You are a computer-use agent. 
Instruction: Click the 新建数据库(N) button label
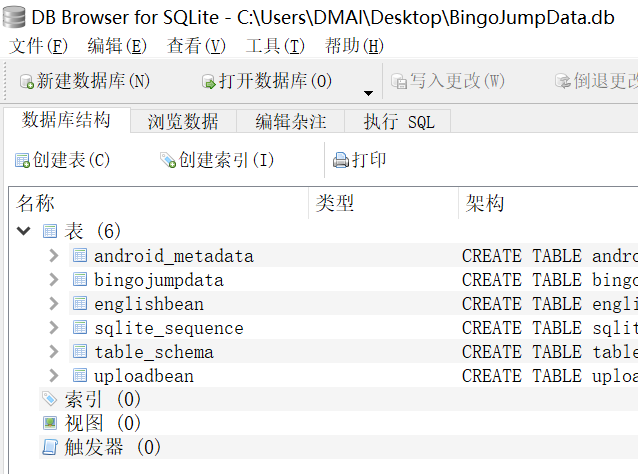(93, 81)
